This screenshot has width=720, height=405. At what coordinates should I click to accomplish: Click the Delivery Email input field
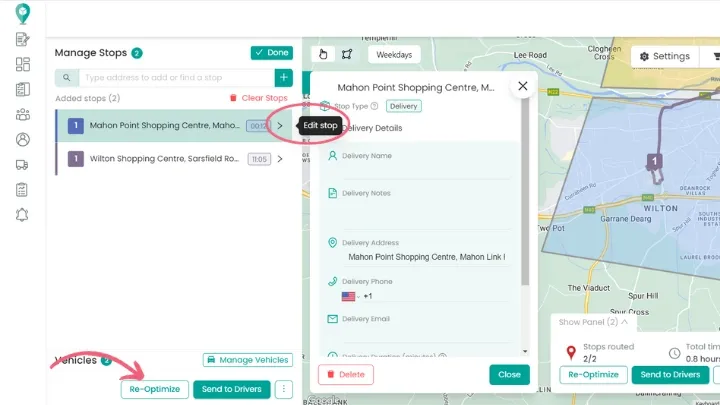pos(427,334)
